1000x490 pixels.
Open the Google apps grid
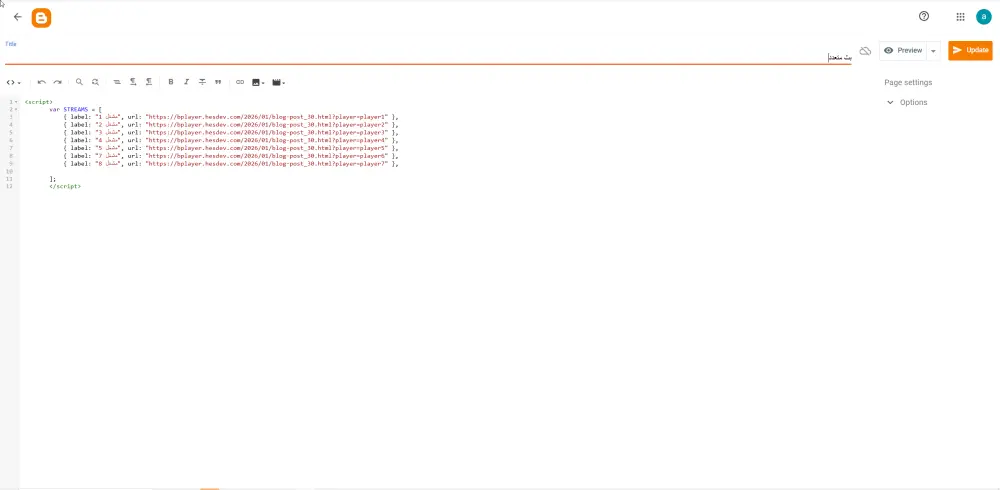[x=960, y=17]
